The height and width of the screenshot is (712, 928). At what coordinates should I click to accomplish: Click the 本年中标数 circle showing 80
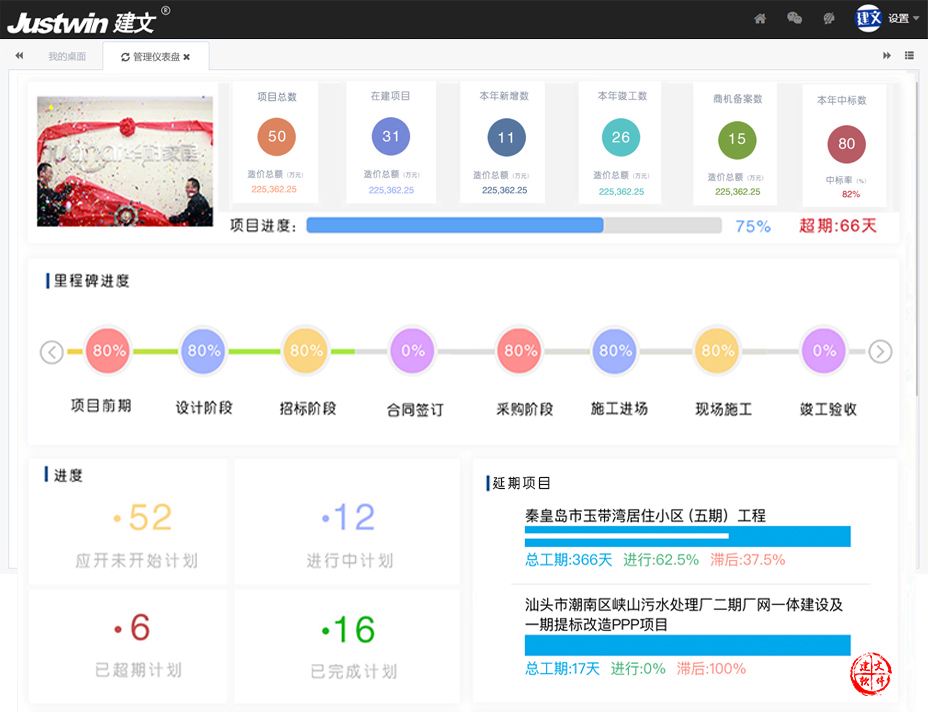(846, 143)
